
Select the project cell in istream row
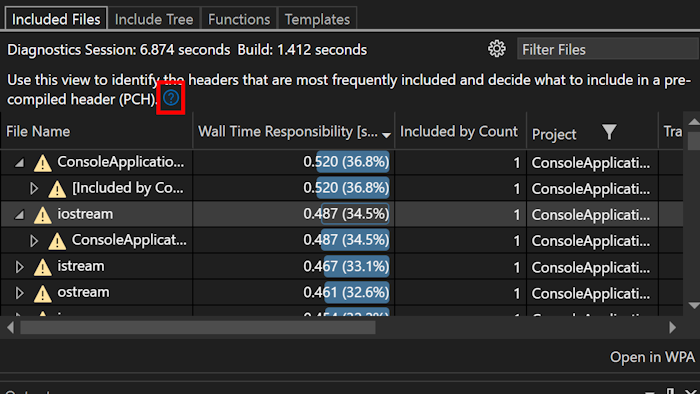592,267
